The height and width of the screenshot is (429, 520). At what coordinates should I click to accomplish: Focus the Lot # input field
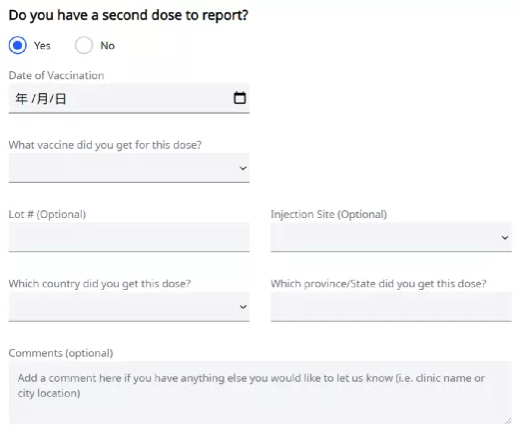(x=129, y=237)
